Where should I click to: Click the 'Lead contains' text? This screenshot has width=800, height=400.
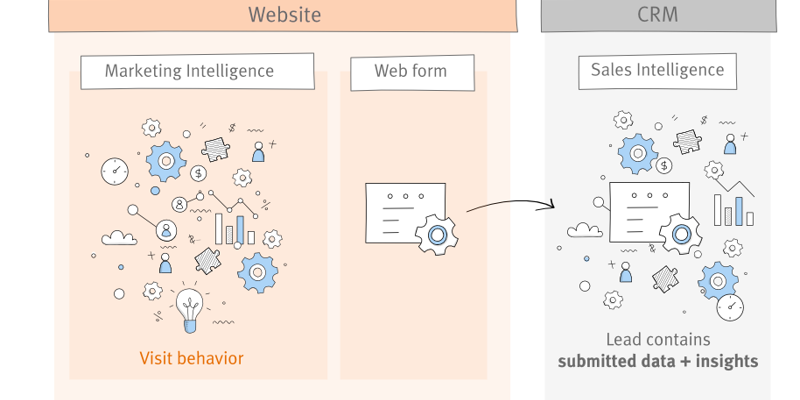coord(658,340)
